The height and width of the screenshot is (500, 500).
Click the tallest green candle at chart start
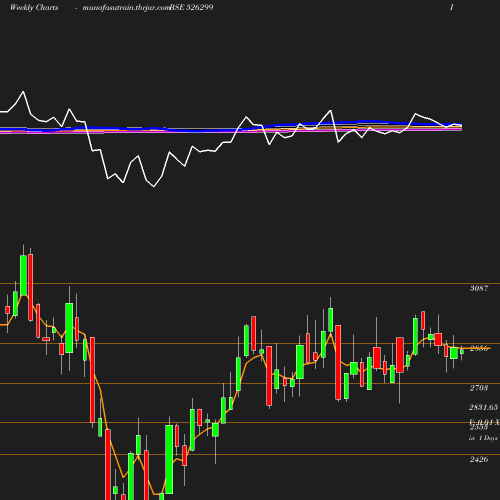pos(23,275)
